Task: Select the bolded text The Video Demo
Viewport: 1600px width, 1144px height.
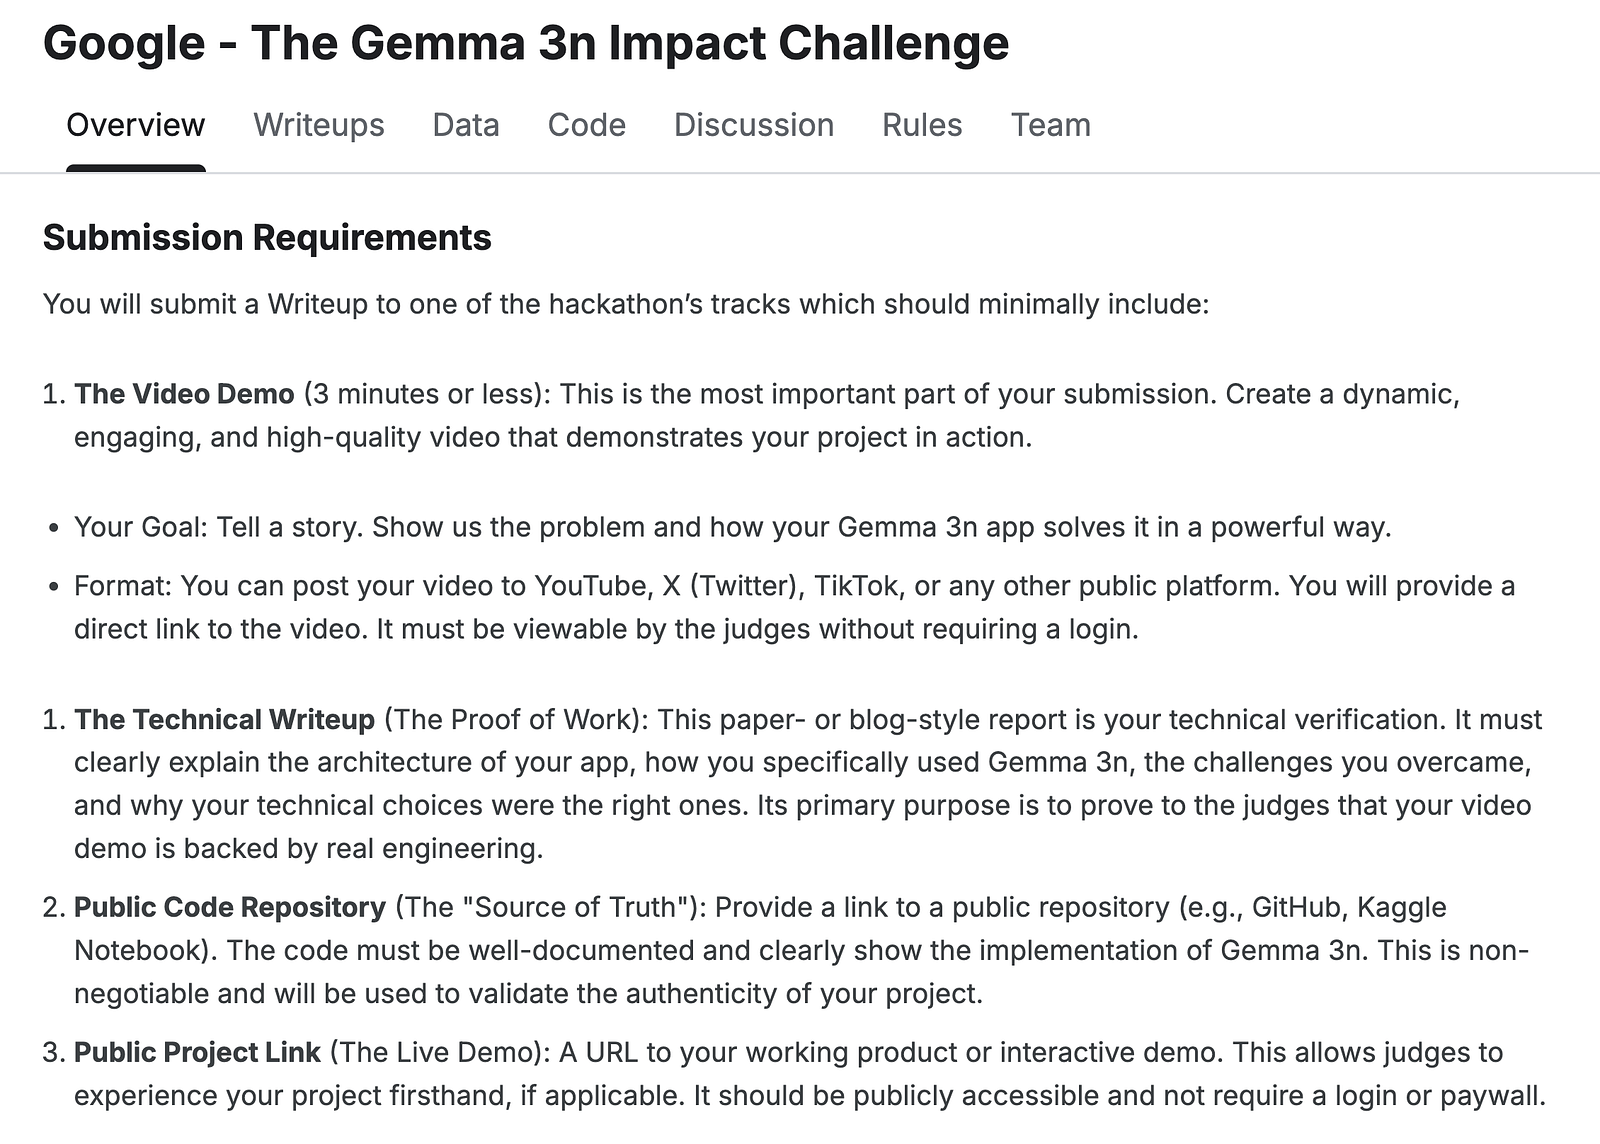Action: [x=185, y=394]
